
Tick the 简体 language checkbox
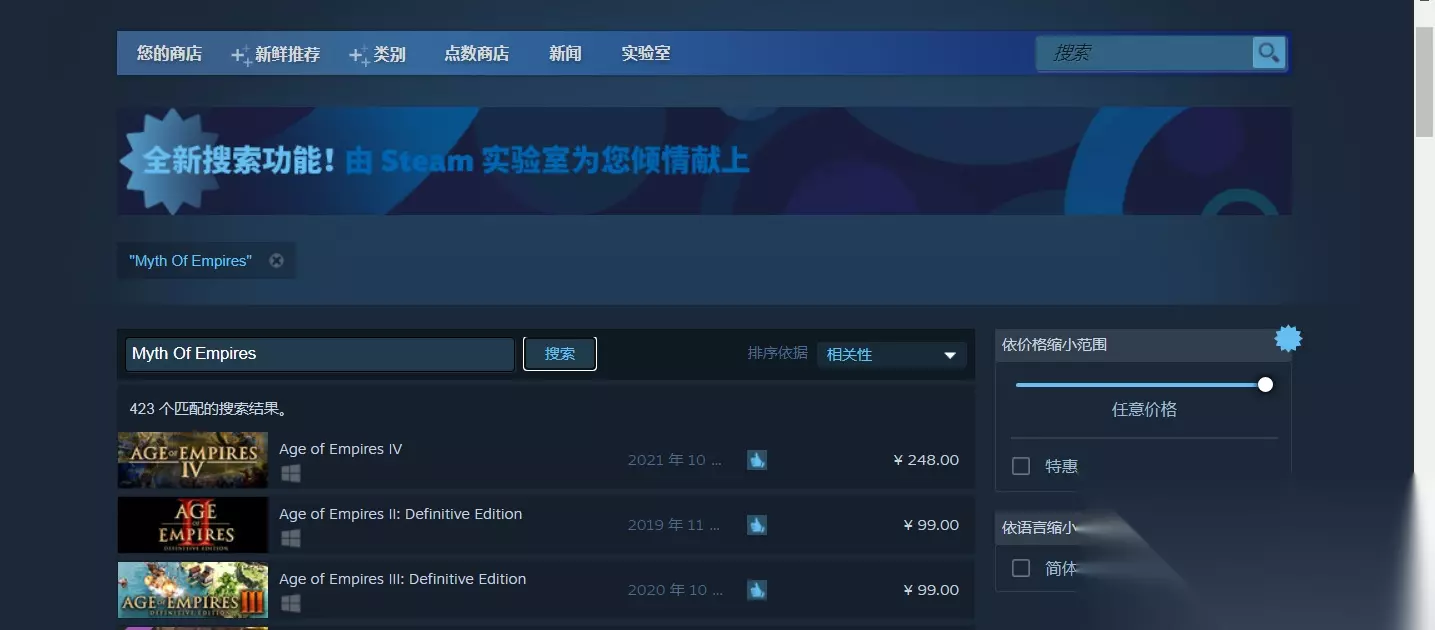tap(1021, 568)
